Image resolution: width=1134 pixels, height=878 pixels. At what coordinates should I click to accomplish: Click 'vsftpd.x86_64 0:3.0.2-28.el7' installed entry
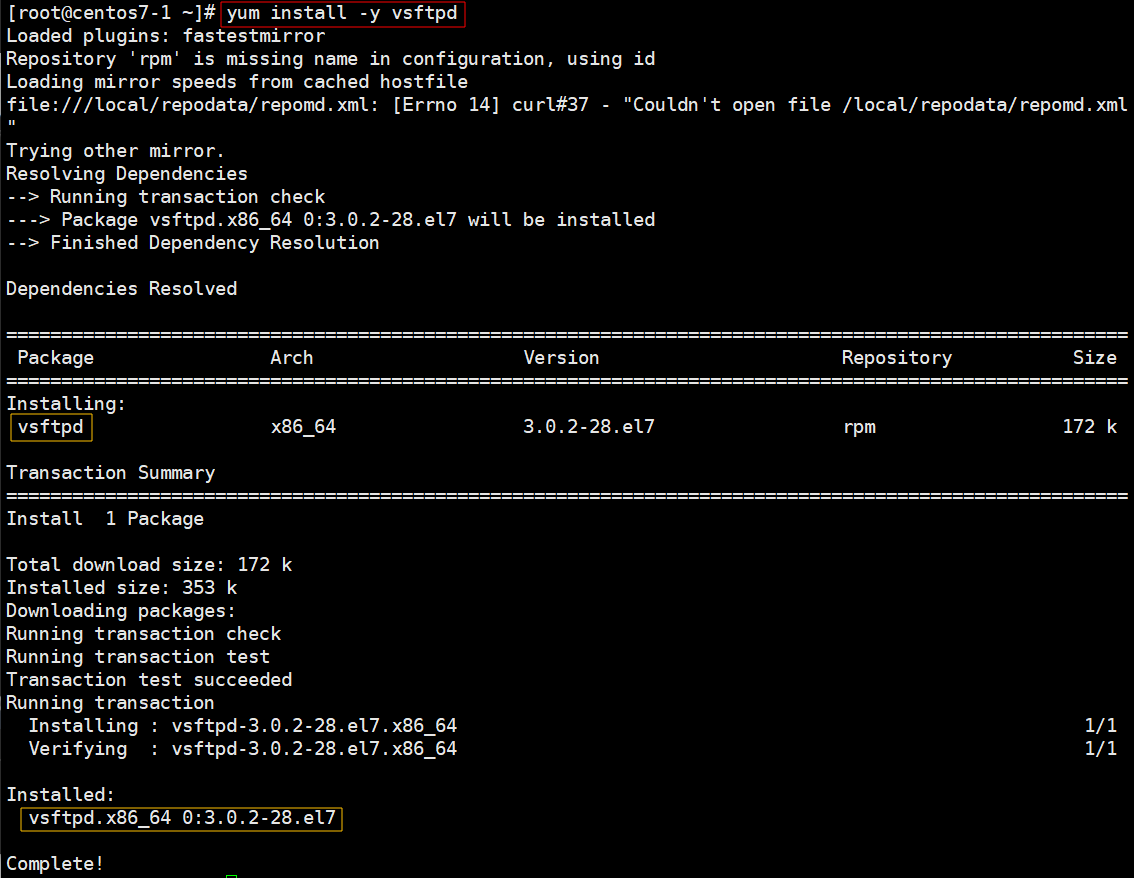tap(182, 818)
